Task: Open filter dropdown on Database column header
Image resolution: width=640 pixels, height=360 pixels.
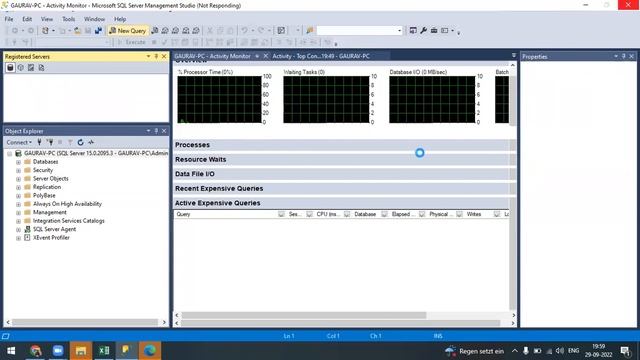Action: click(x=384, y=214)
